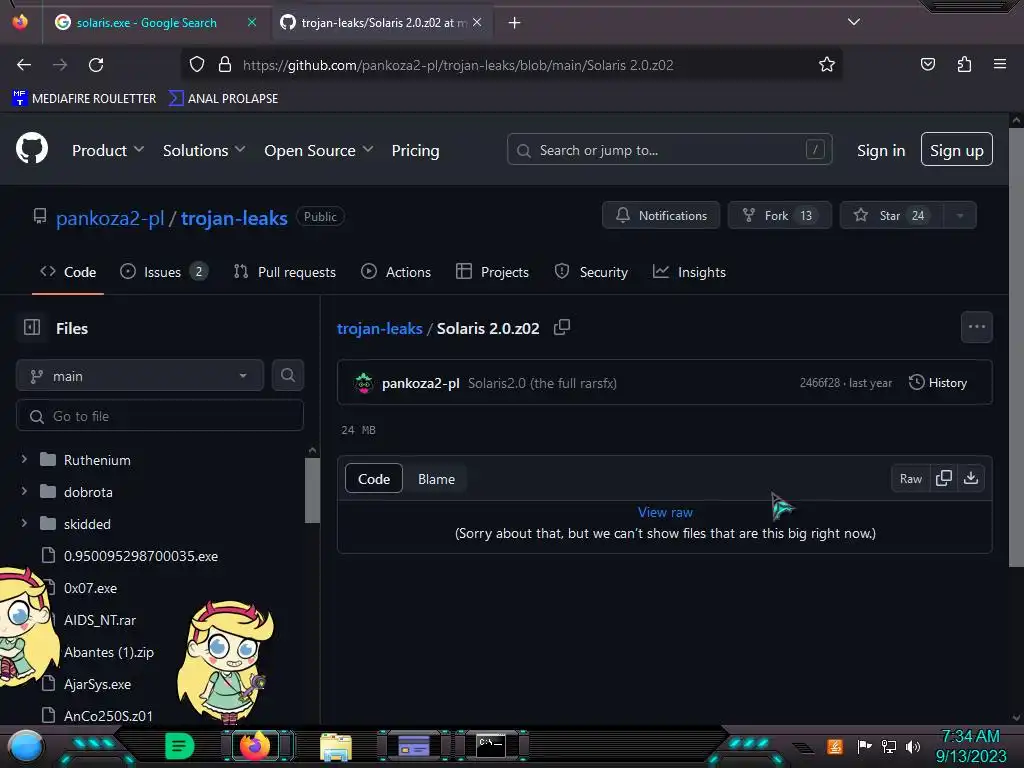The width and height of the screenshot is (1024, 768).
Task: Open the three-dot file options menu
Action: click(x=976, y=327)
